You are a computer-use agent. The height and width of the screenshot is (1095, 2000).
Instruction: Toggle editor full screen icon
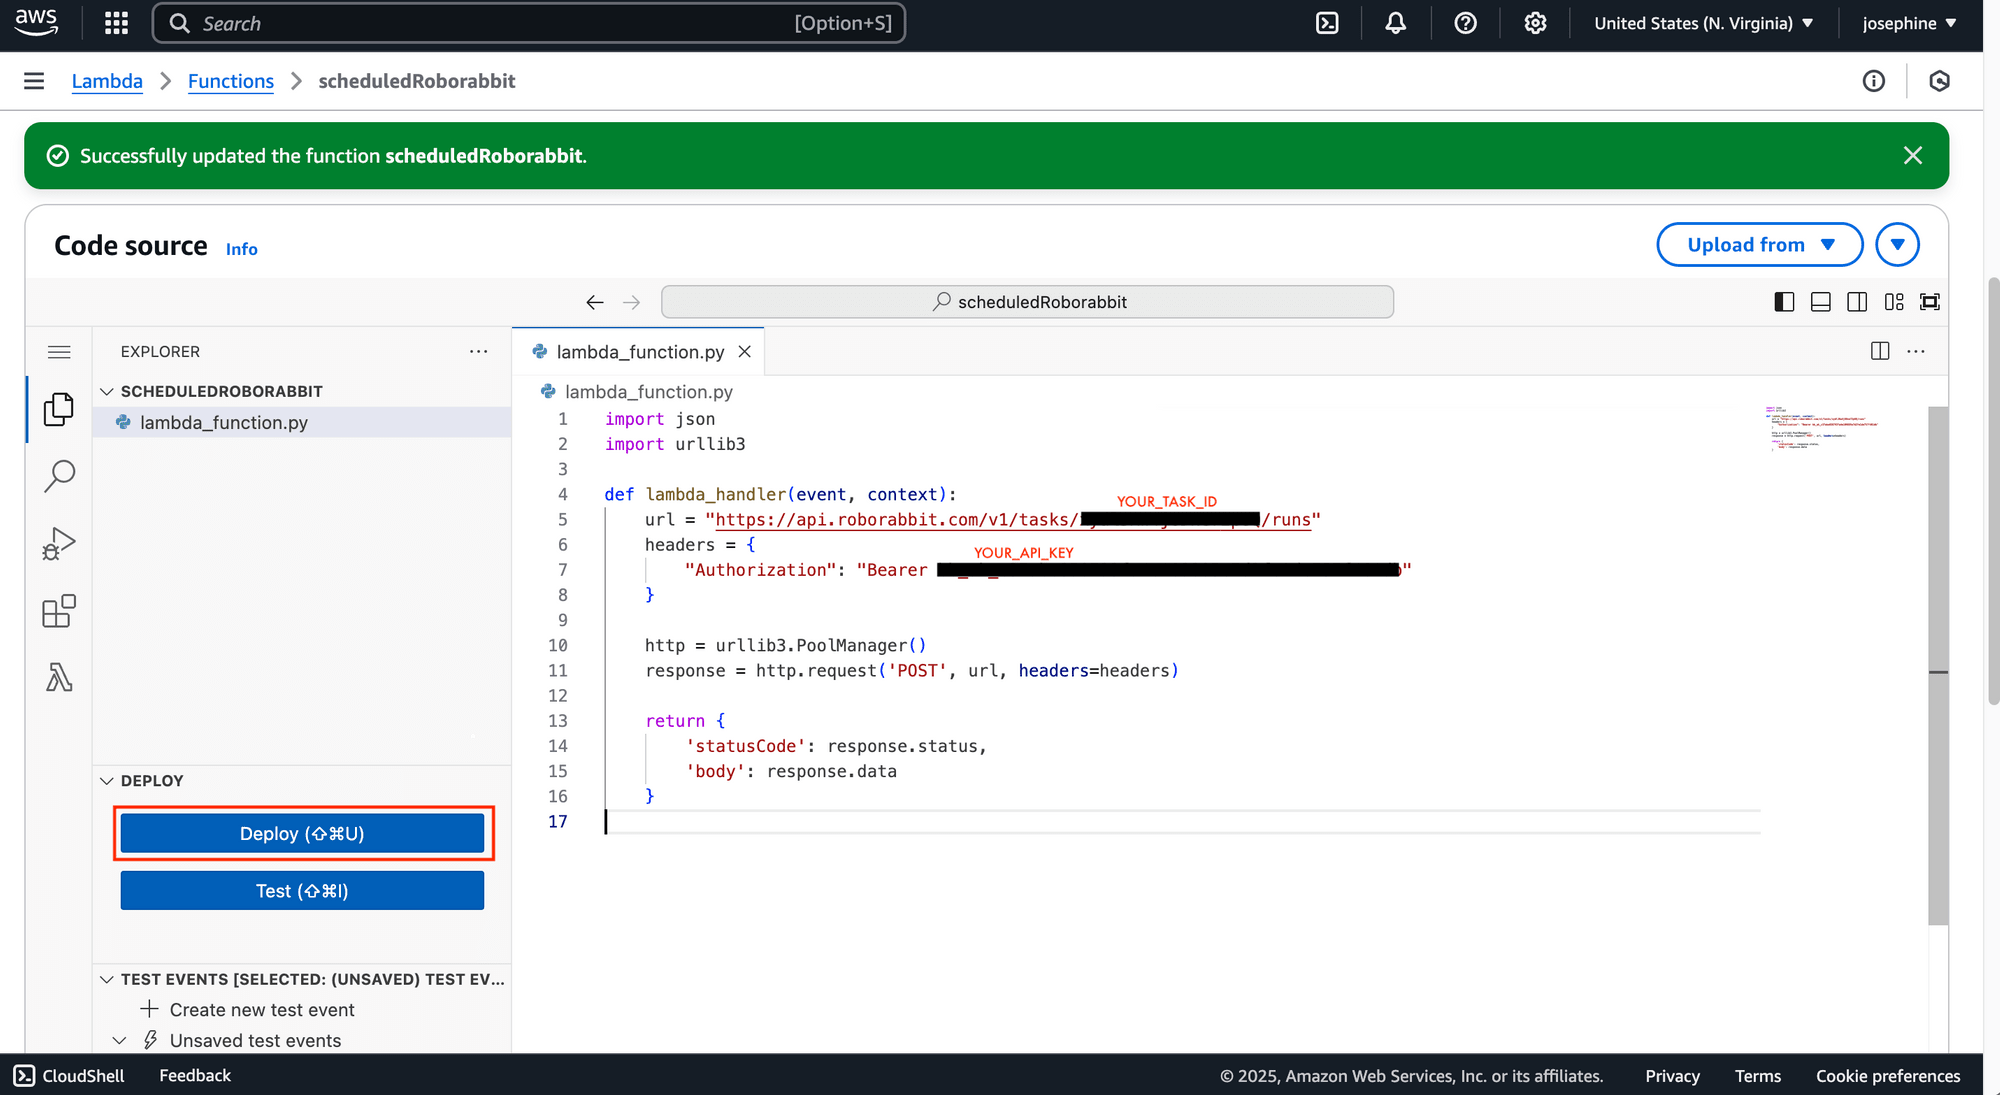coord(1930,302)
